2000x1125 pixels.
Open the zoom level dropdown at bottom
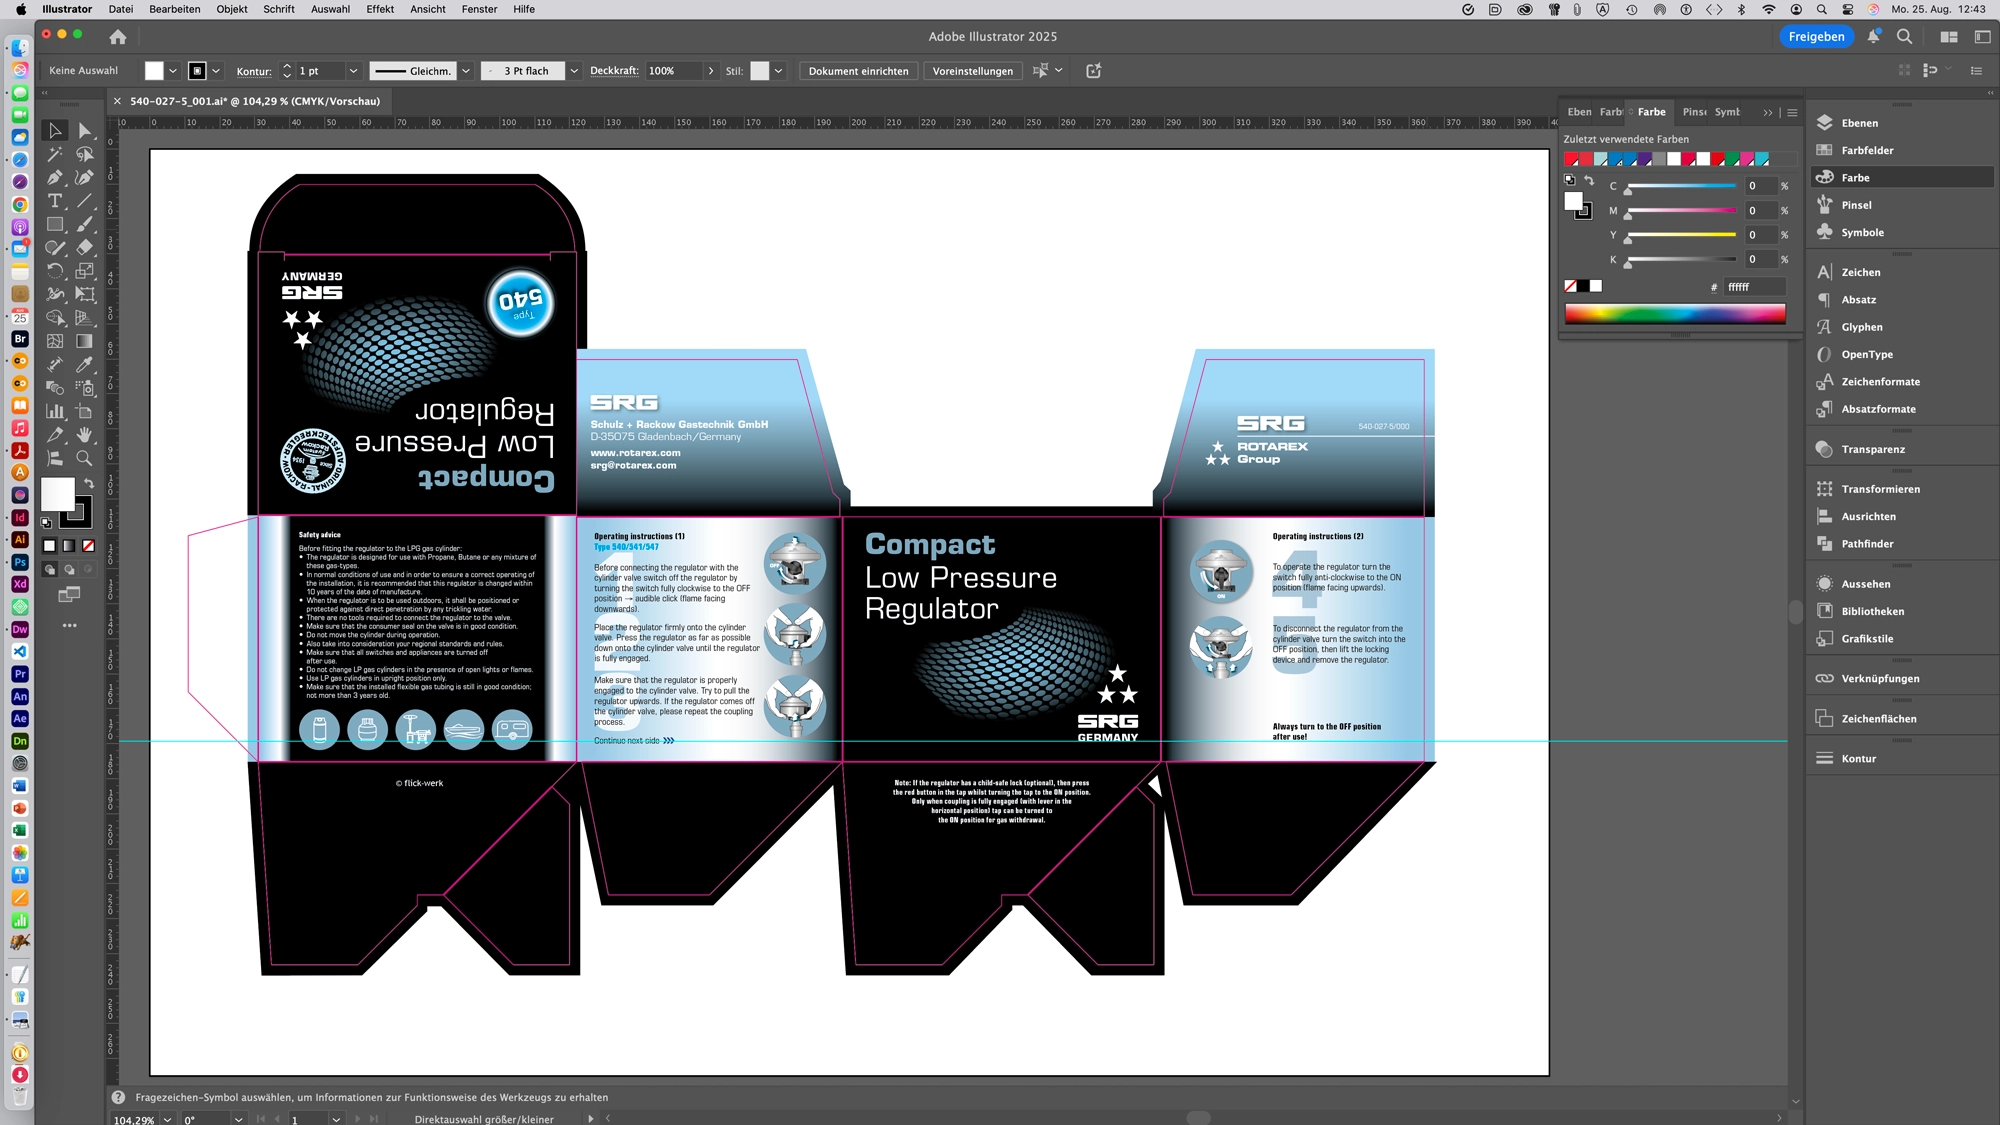coord(167,1119)
